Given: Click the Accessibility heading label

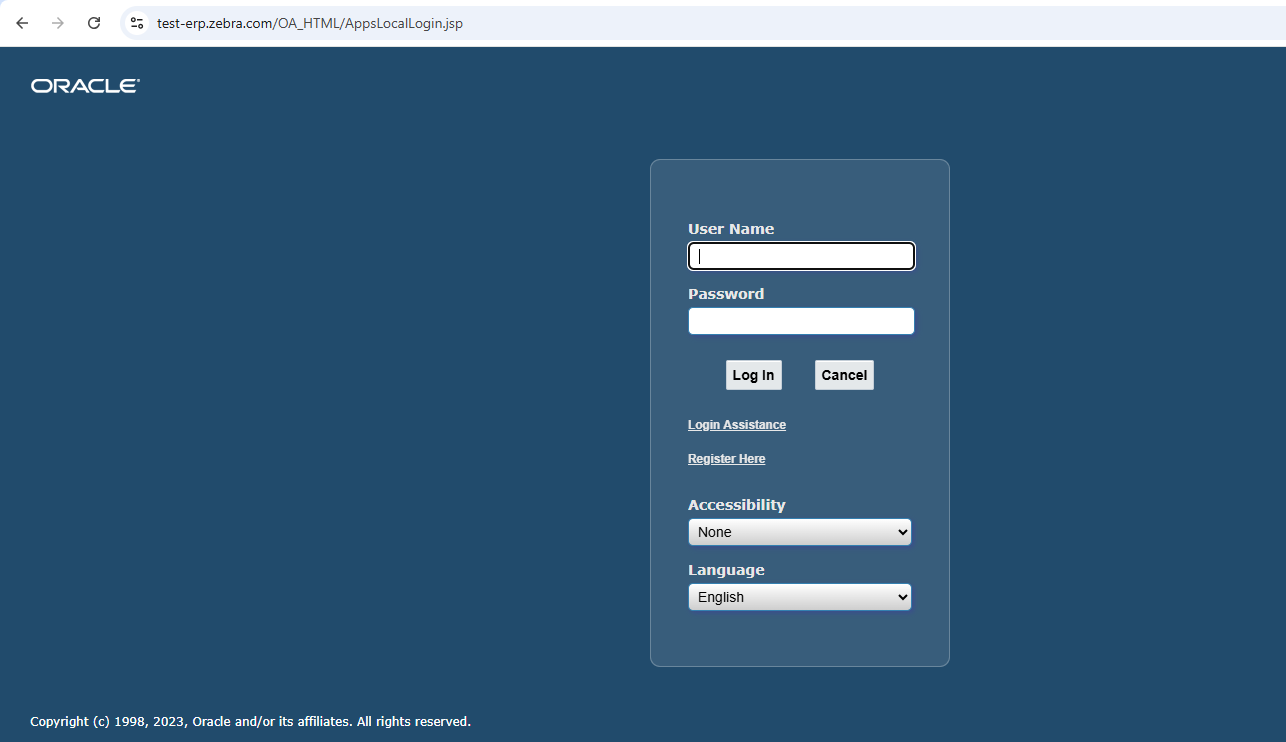Looking at the screenshot, I should [x=736, y=505].
